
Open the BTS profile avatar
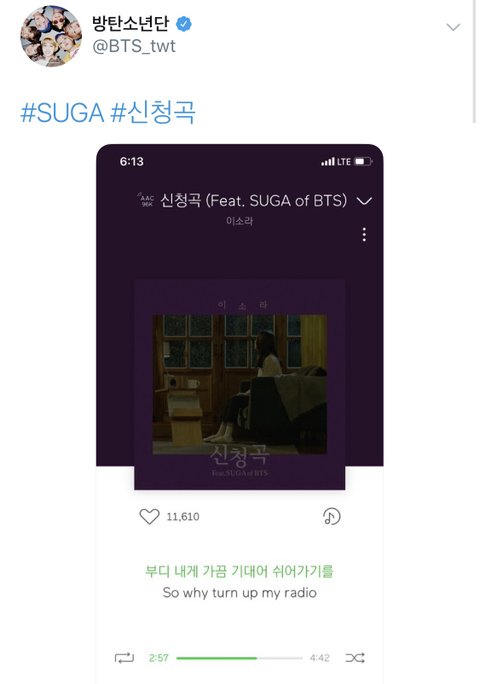pyautogui.click(x=51, y=36)
